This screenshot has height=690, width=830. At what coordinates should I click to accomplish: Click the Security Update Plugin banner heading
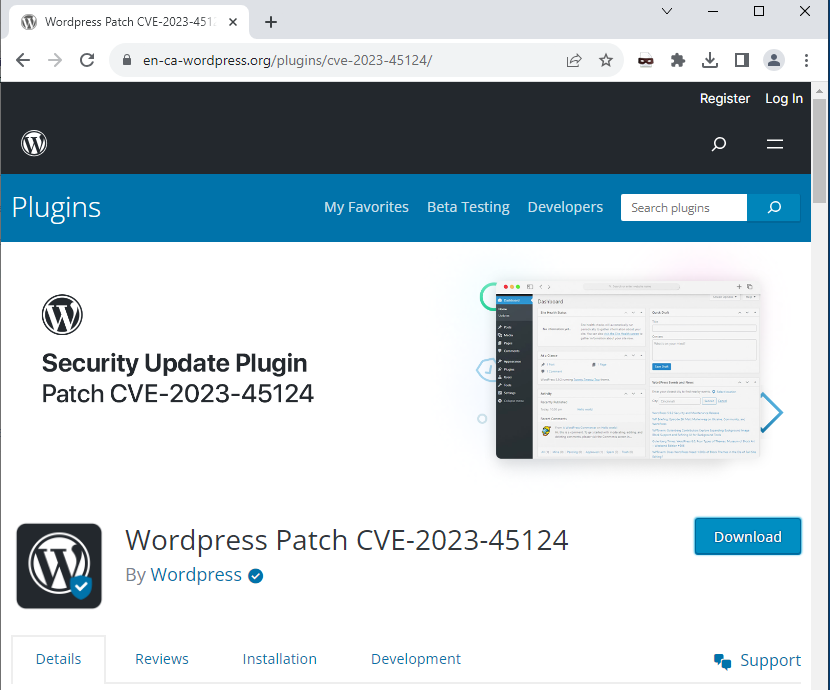[174, 363]
